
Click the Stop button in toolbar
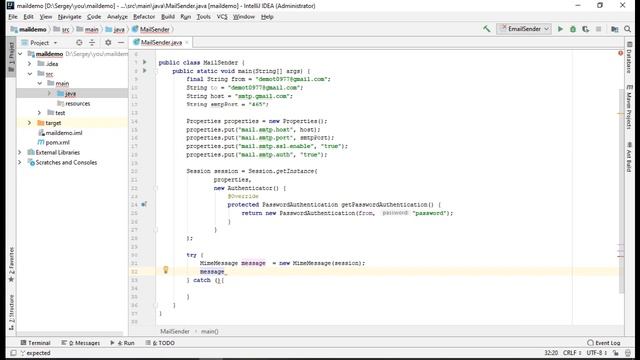point(598,29)
